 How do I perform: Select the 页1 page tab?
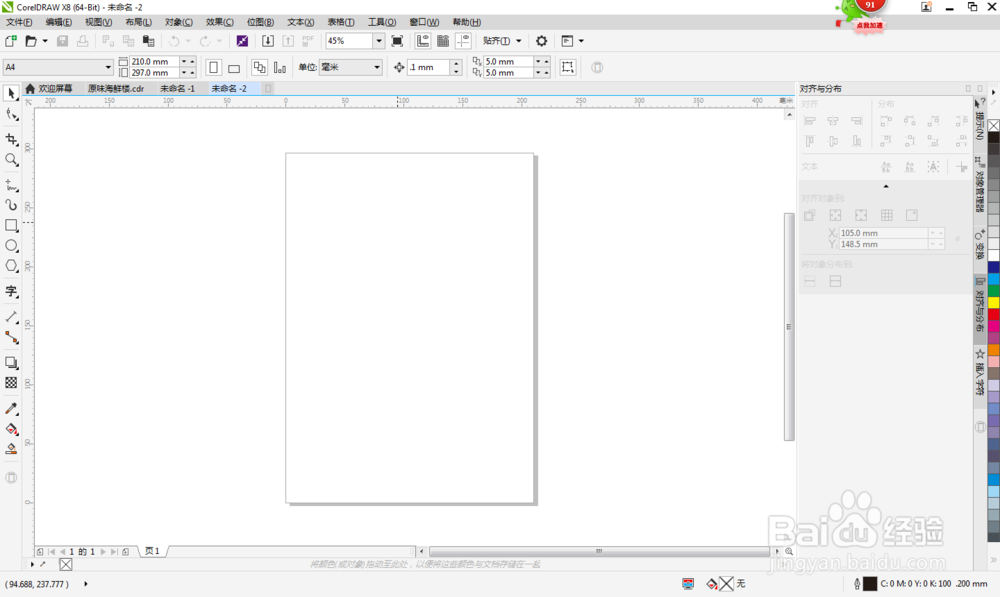pyautogui.click(x=152, y=551)
